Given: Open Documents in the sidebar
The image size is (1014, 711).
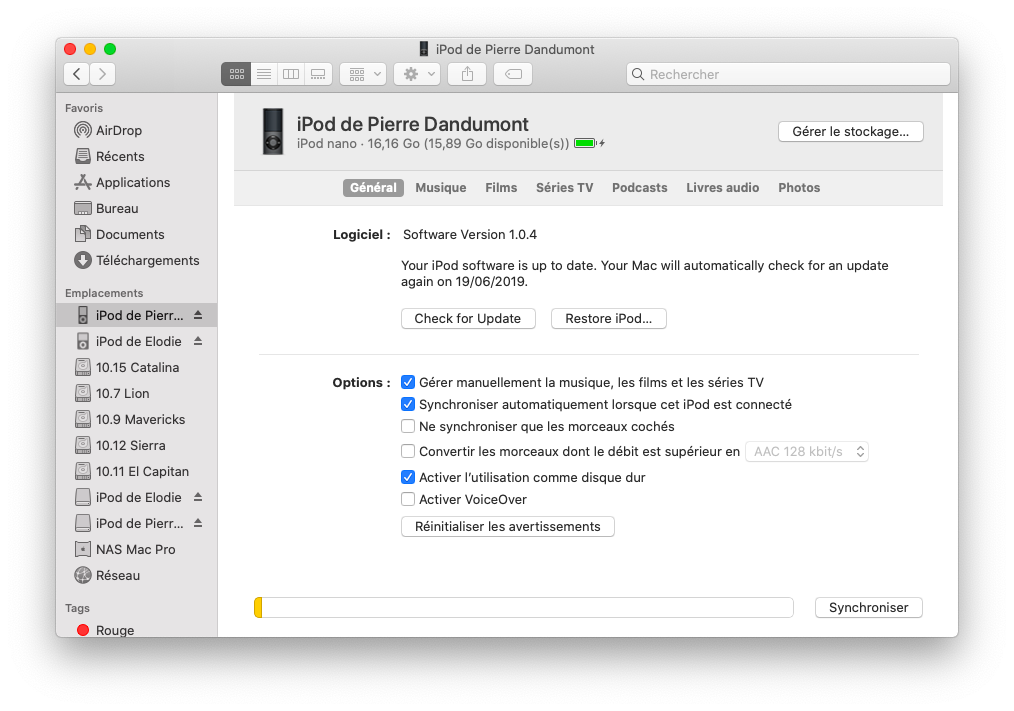Looking at the screenshot, I should pyautogui.click(x=136, y=234).
